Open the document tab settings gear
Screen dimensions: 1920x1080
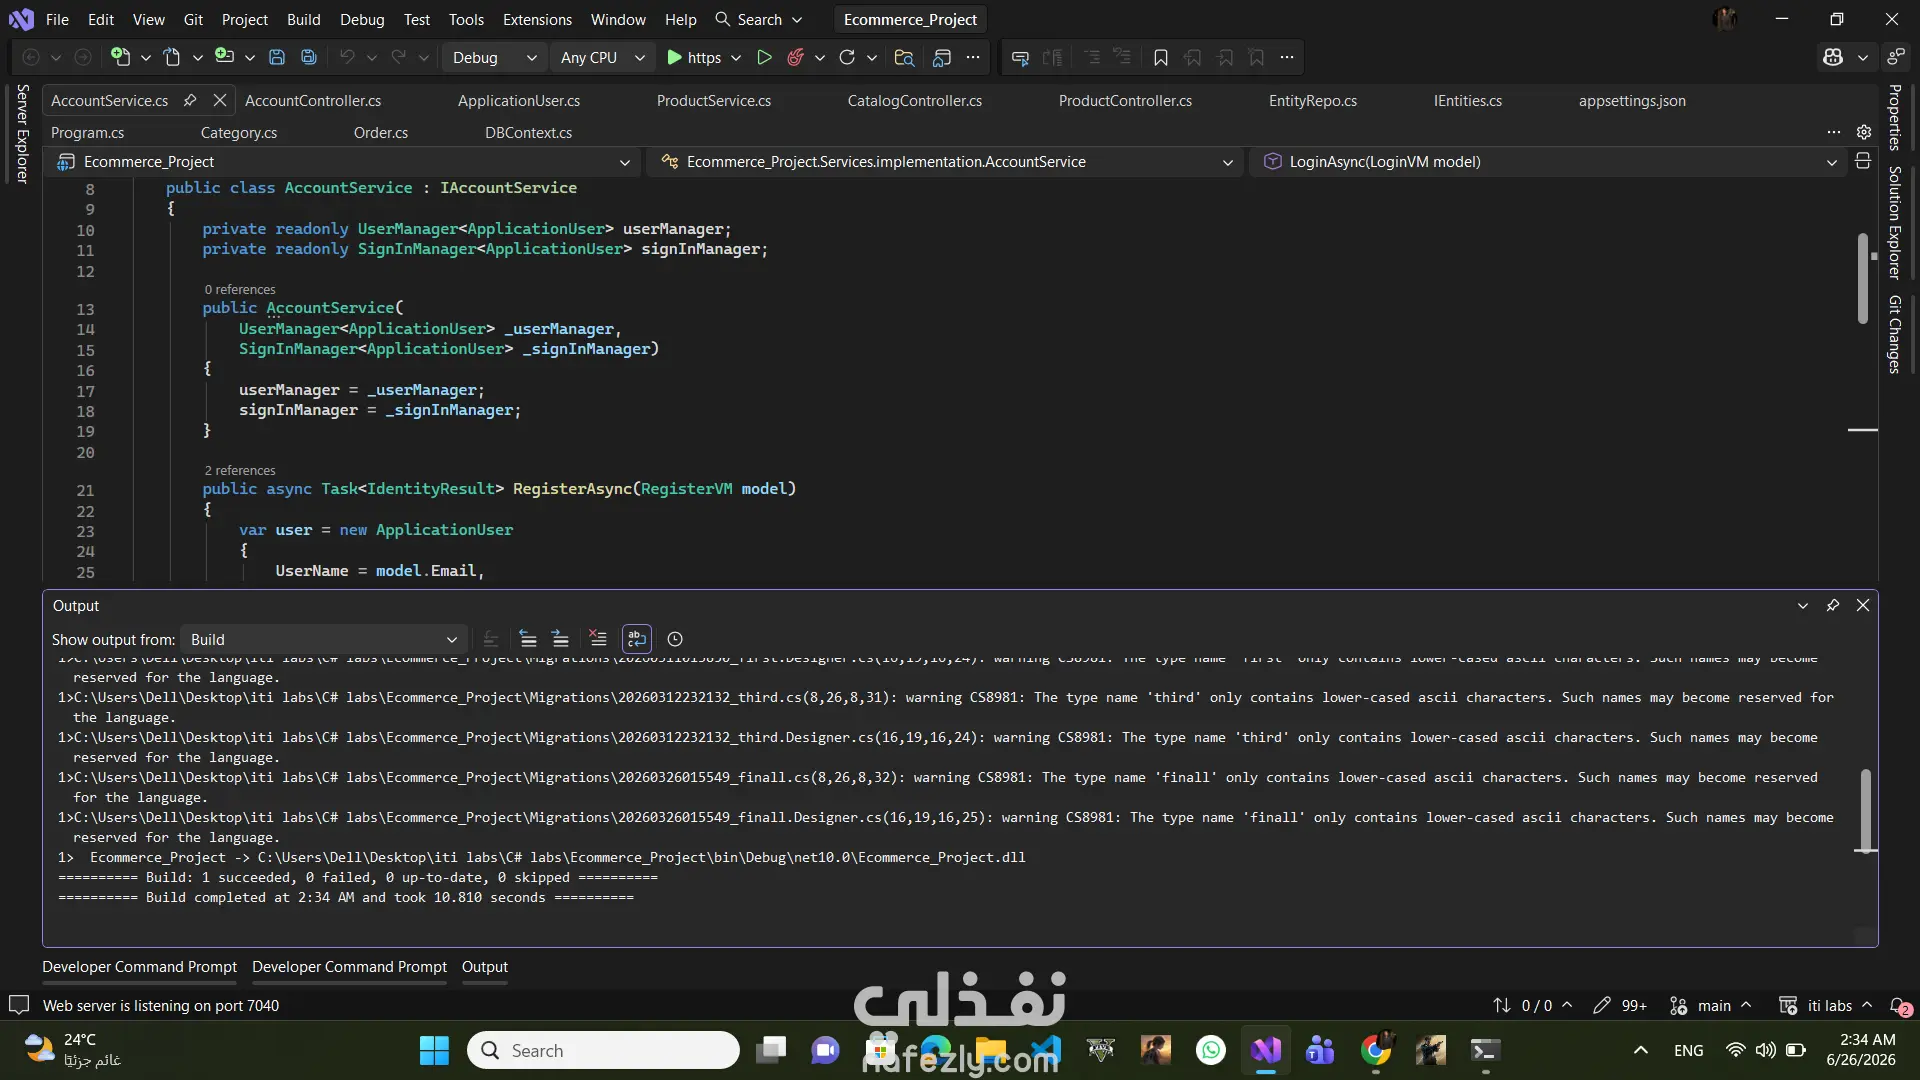(1864, 132)
